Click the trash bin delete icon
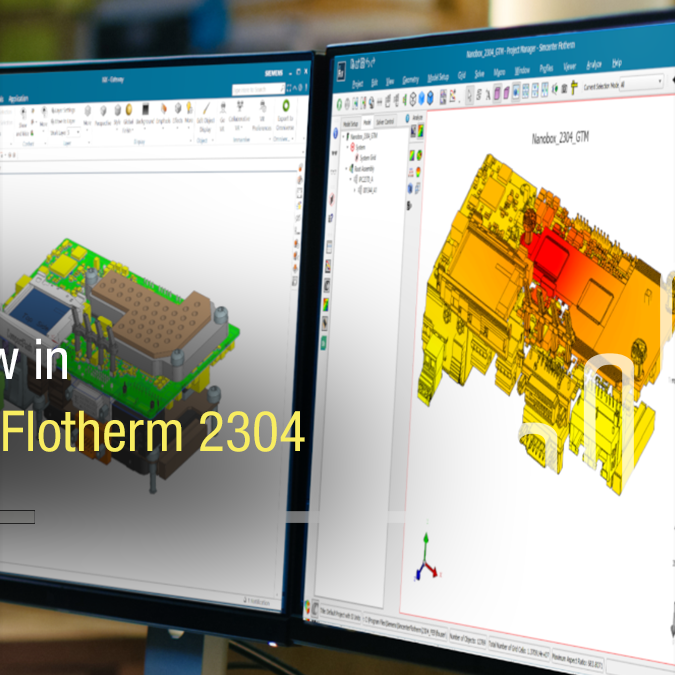 click(564, 88)
